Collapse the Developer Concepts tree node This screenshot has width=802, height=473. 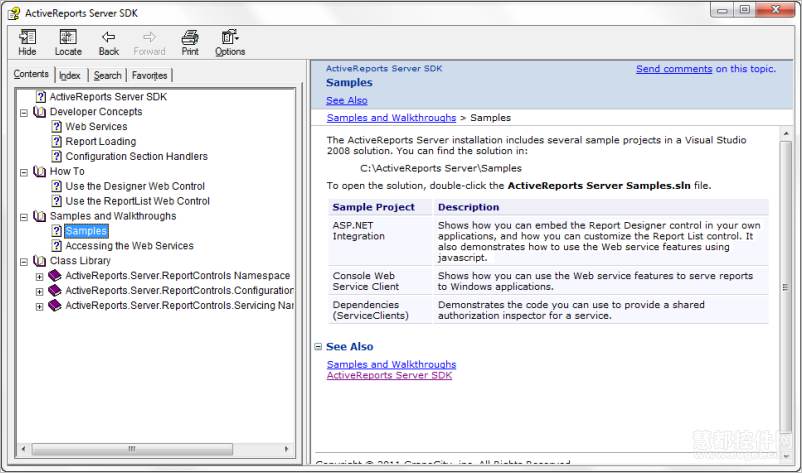[24, 112]
